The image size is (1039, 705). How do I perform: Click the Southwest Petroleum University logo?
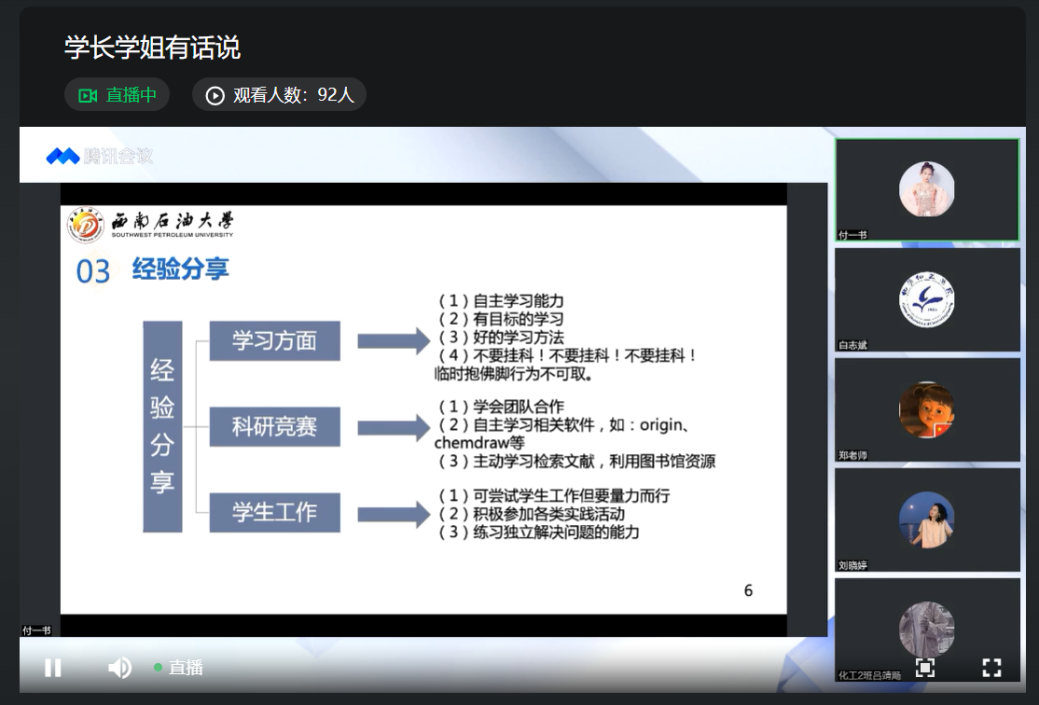pos(86,225)
